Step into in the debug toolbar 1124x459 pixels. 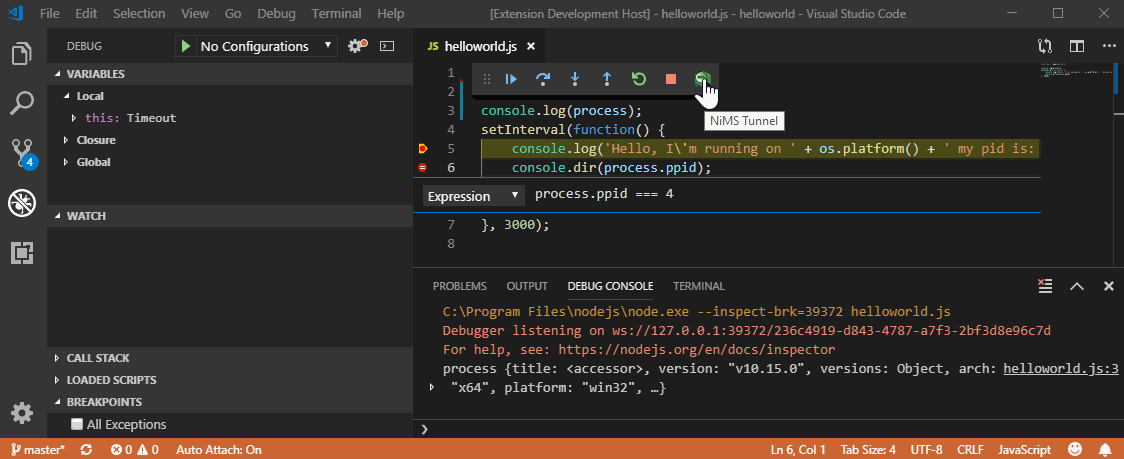[575, 80]
